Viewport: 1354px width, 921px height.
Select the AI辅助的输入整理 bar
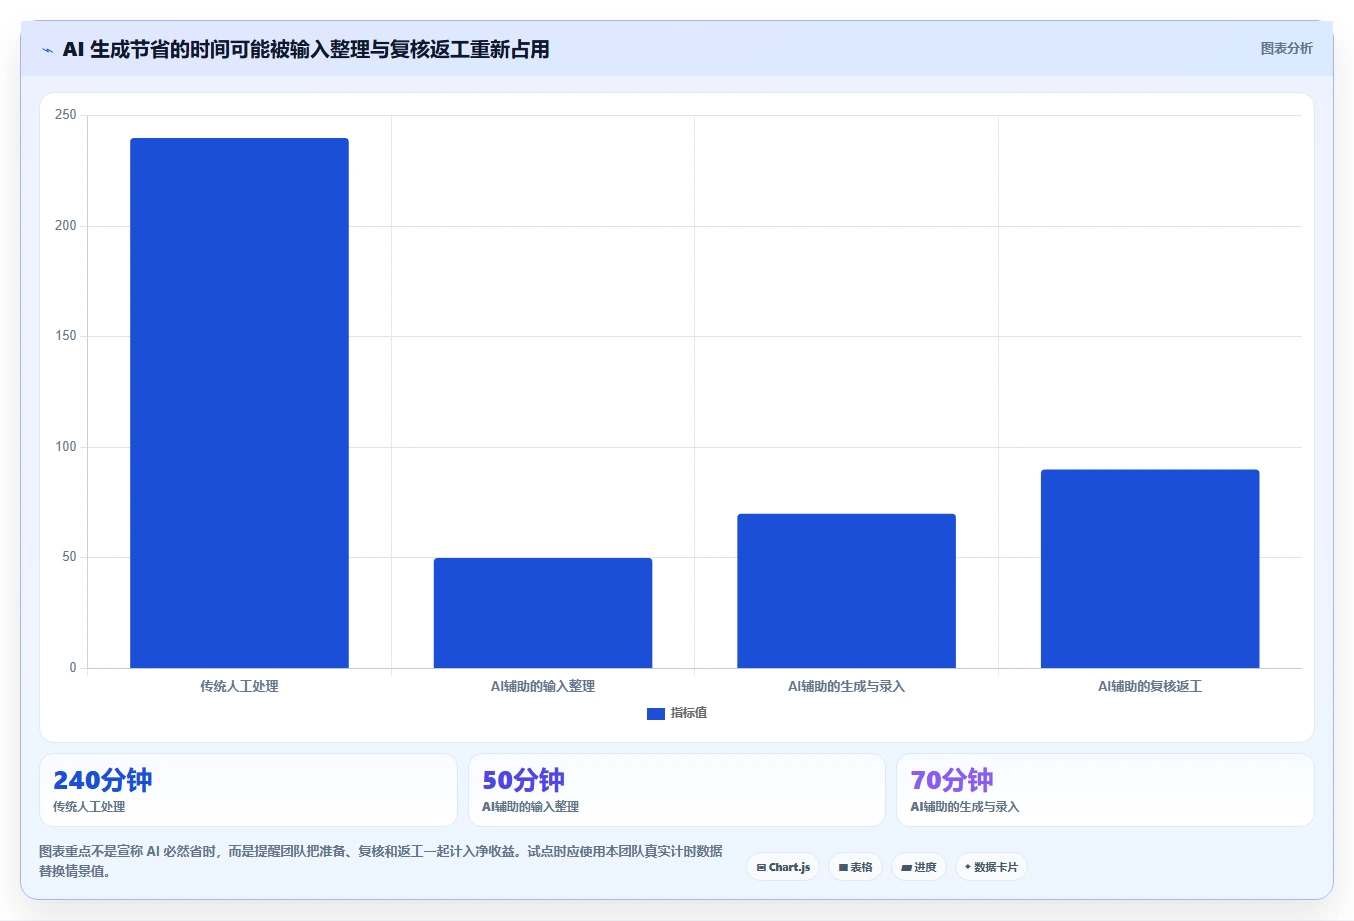[543, 613]
